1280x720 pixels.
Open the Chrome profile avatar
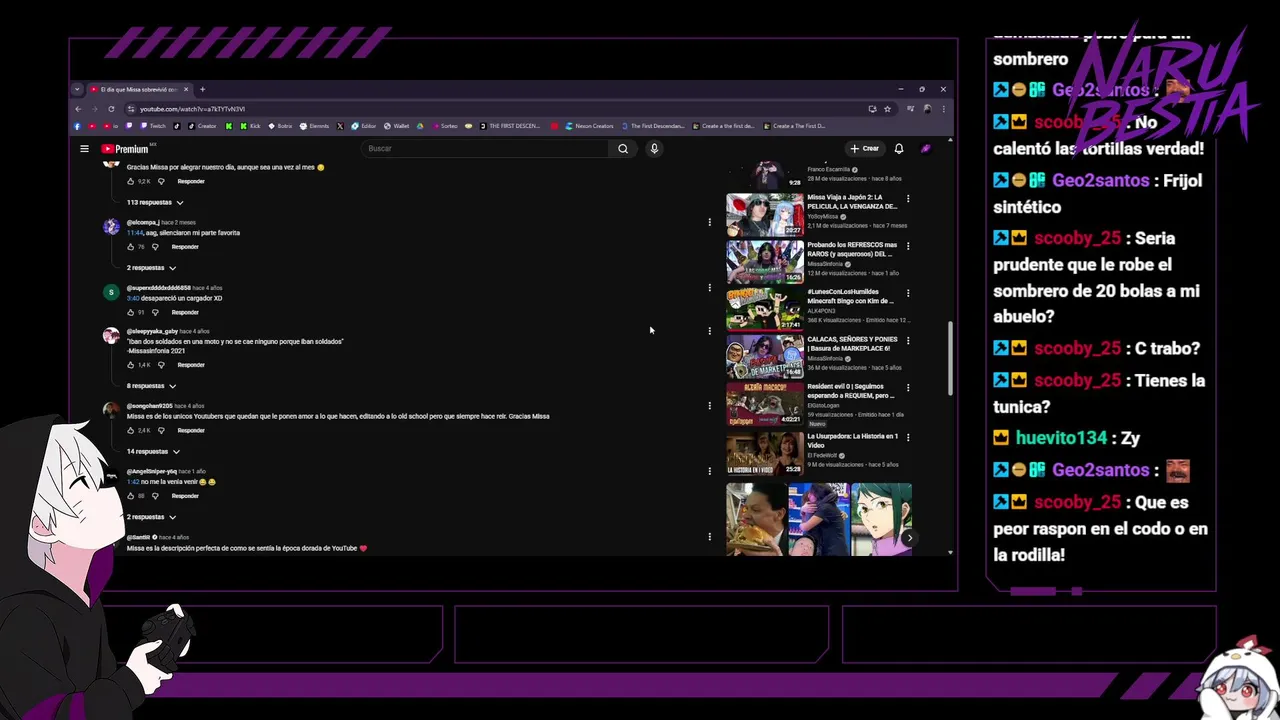click(927, 109)
